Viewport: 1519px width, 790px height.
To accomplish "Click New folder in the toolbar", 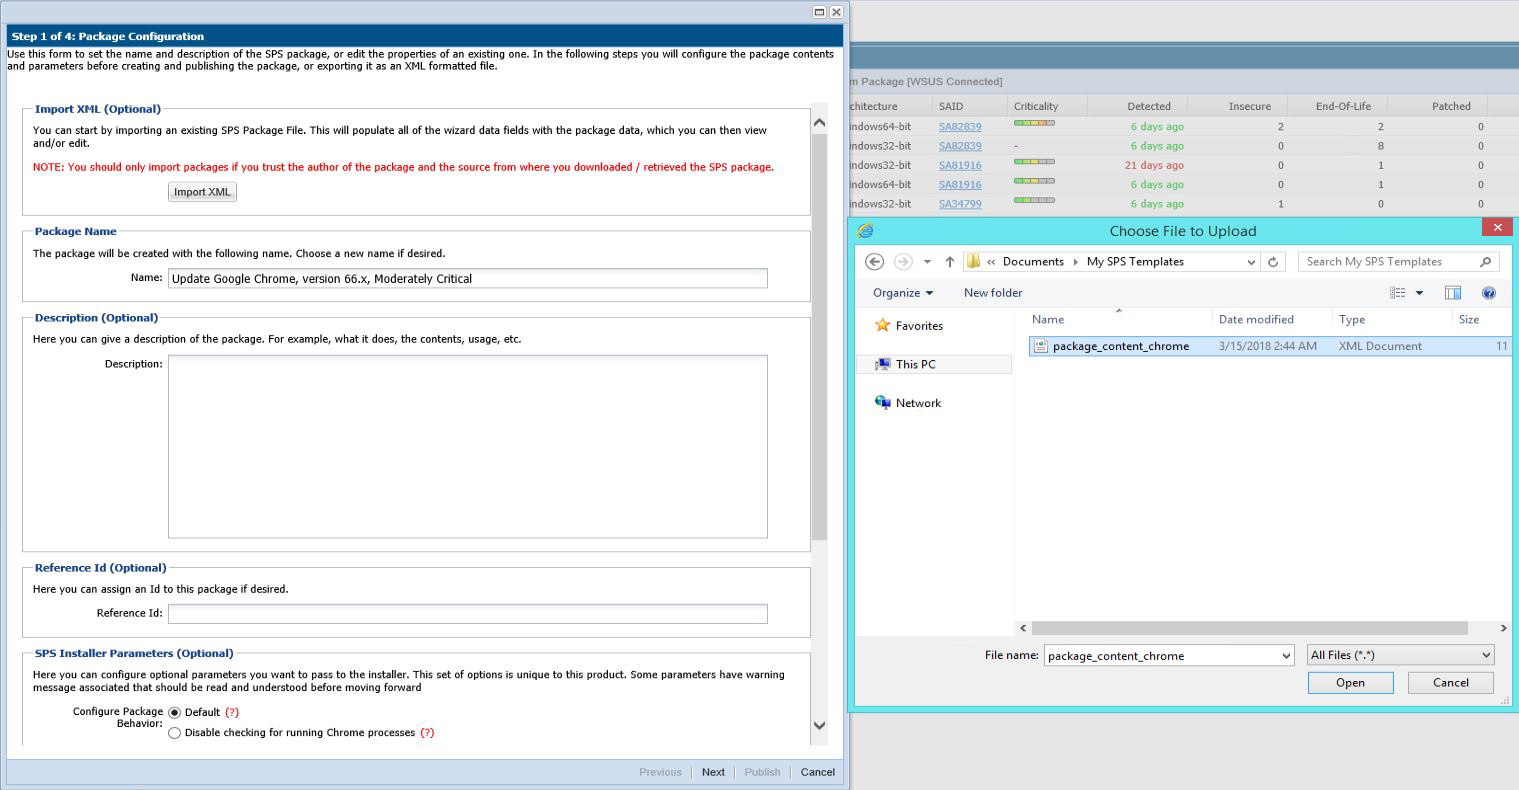I will (992, 293).
